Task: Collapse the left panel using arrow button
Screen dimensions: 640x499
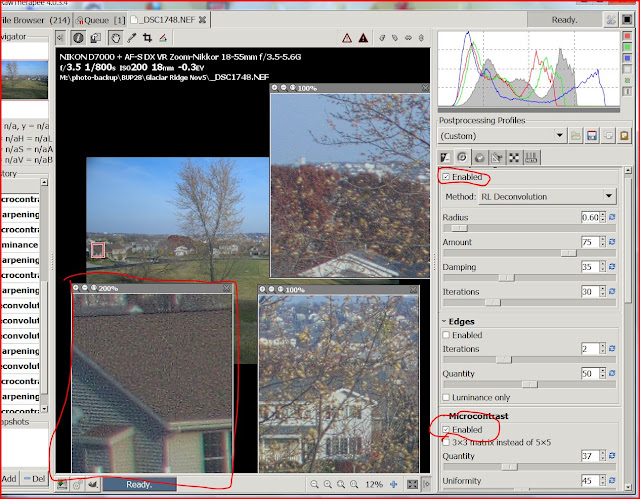Action: tap(60, 38)
